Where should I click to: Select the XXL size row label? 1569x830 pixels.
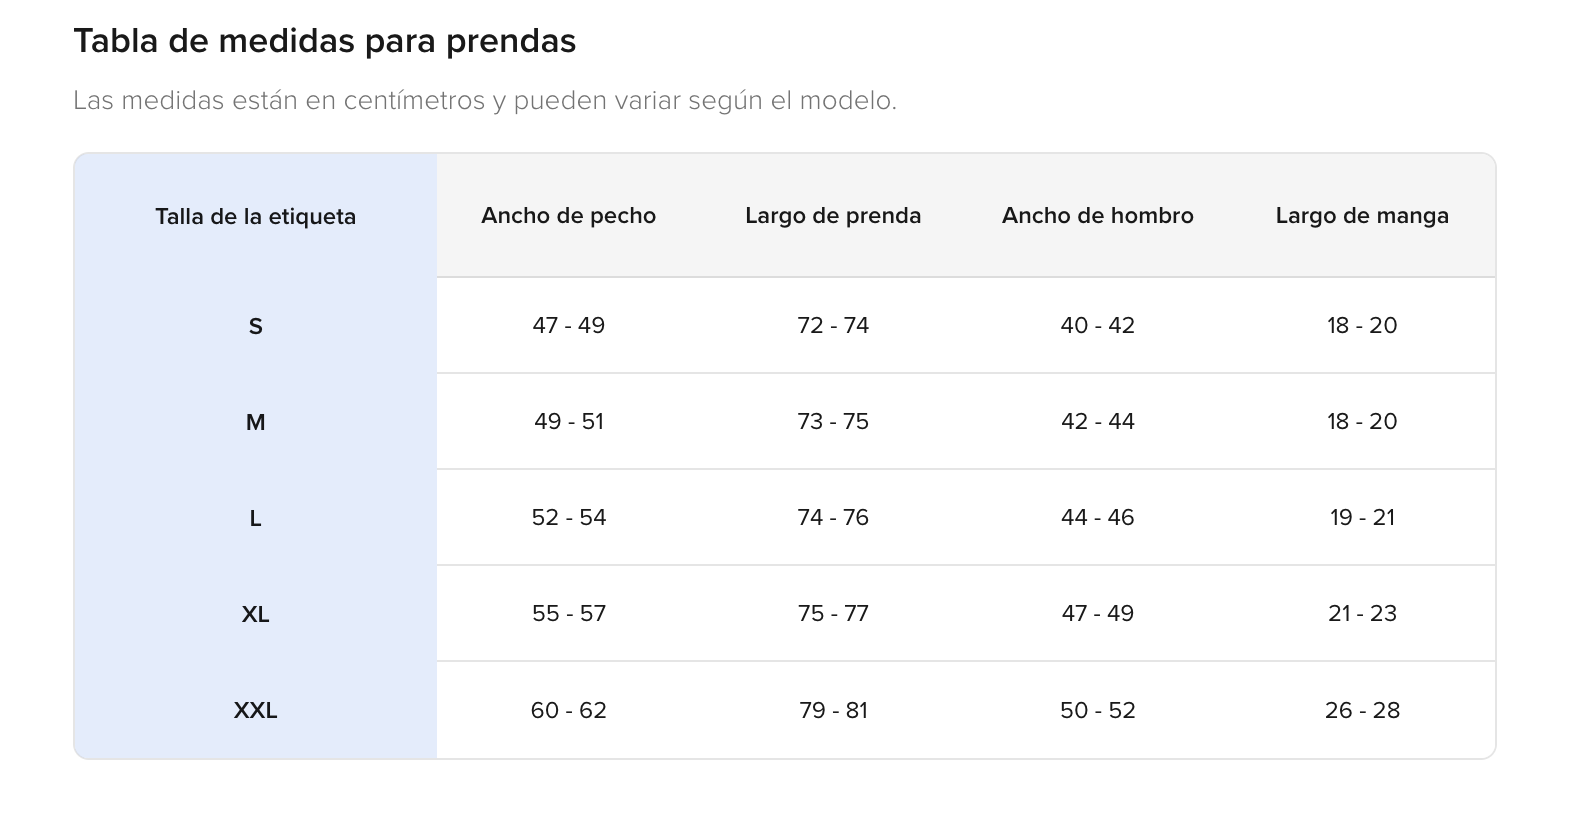255,711
